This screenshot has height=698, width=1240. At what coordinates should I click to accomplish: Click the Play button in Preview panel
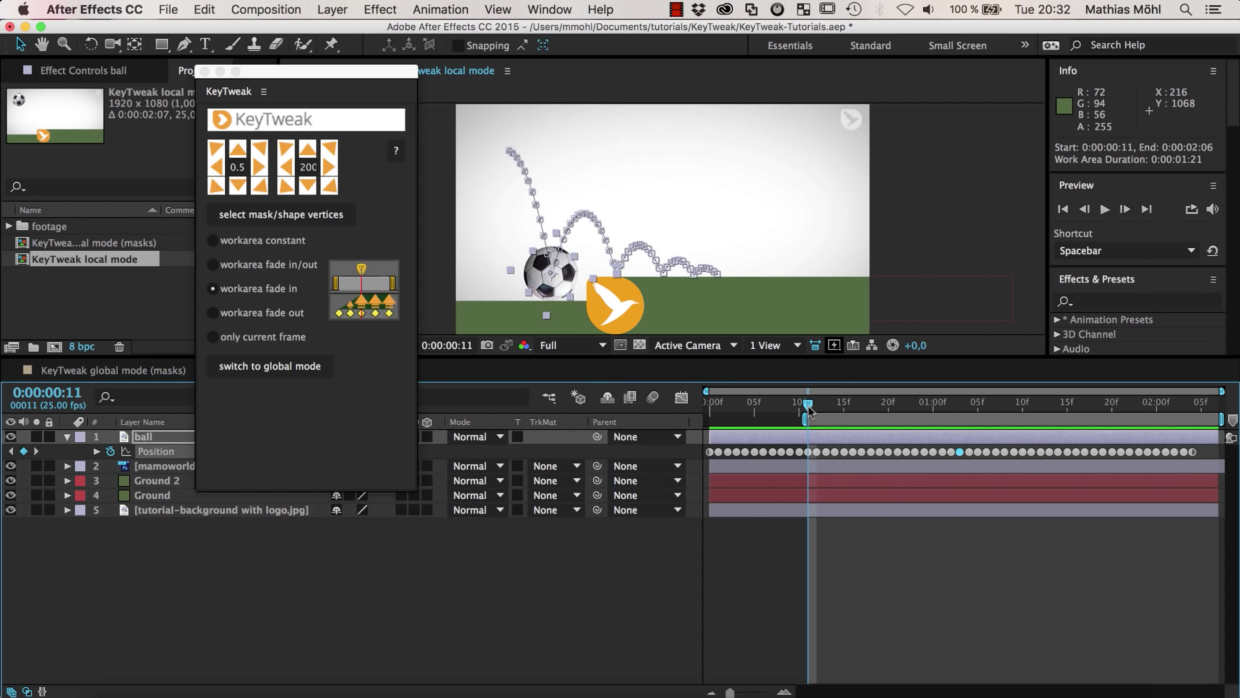point(1105,209)
